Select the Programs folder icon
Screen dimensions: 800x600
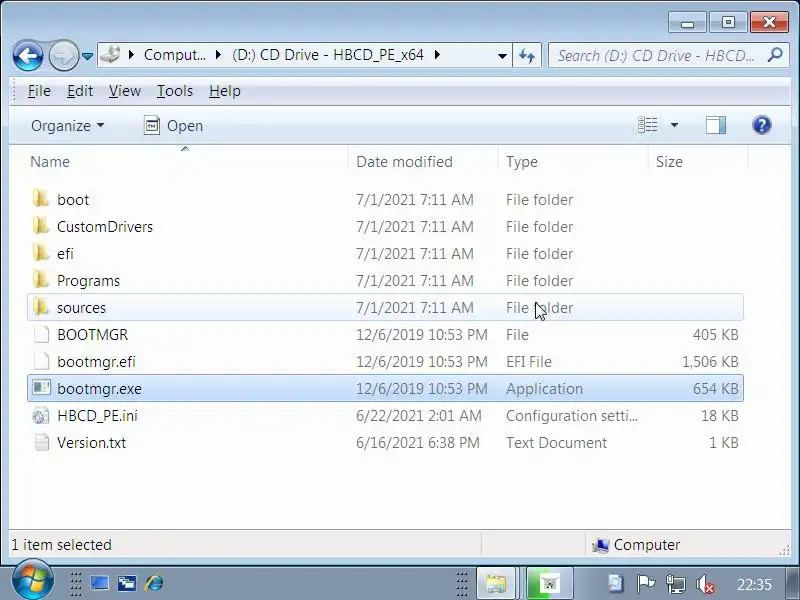[x=40, y=280]
